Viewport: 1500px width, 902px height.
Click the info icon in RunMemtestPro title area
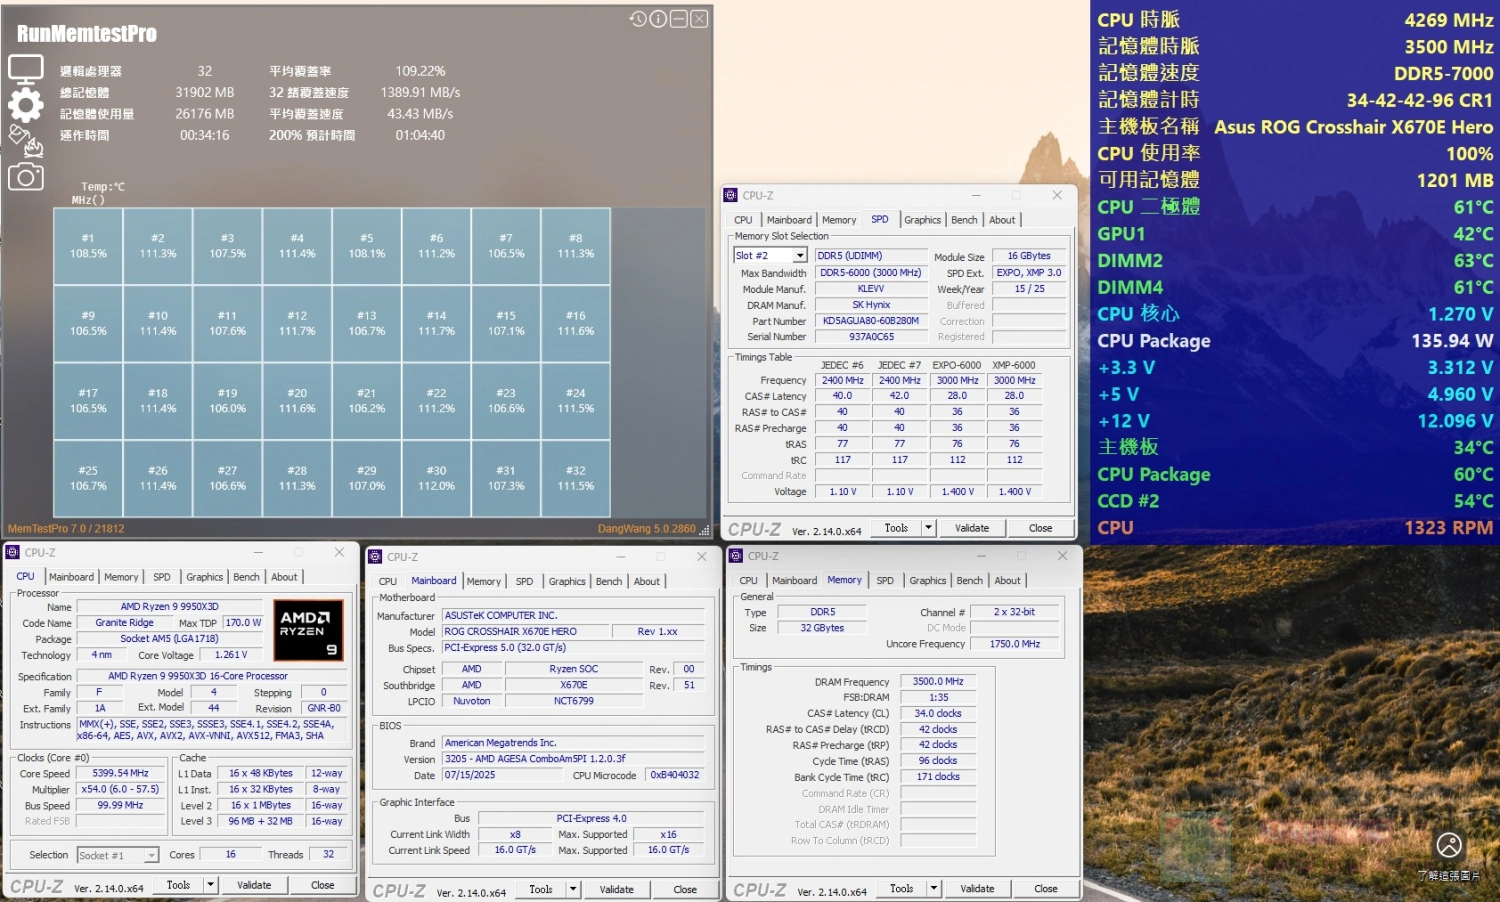point(658,19)
